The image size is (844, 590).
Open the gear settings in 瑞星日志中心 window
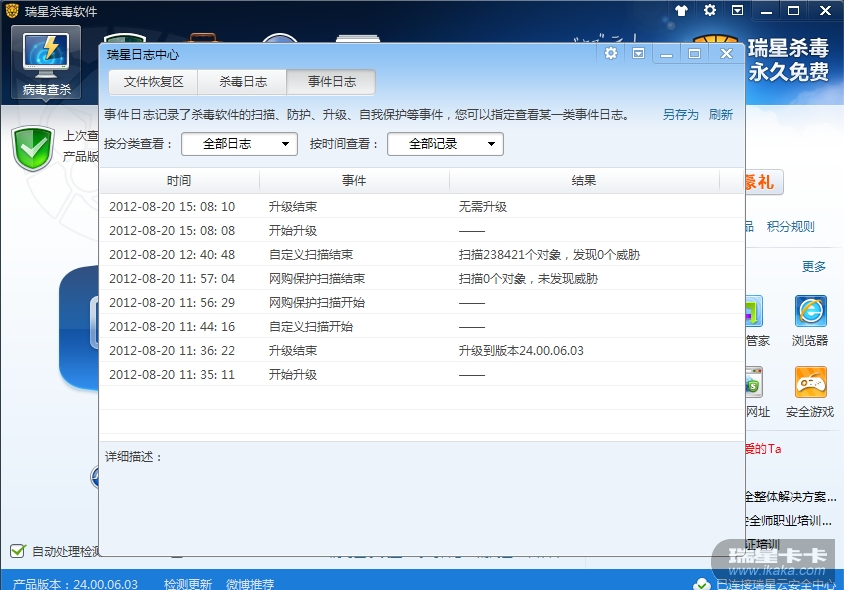(x=610, y=54)
